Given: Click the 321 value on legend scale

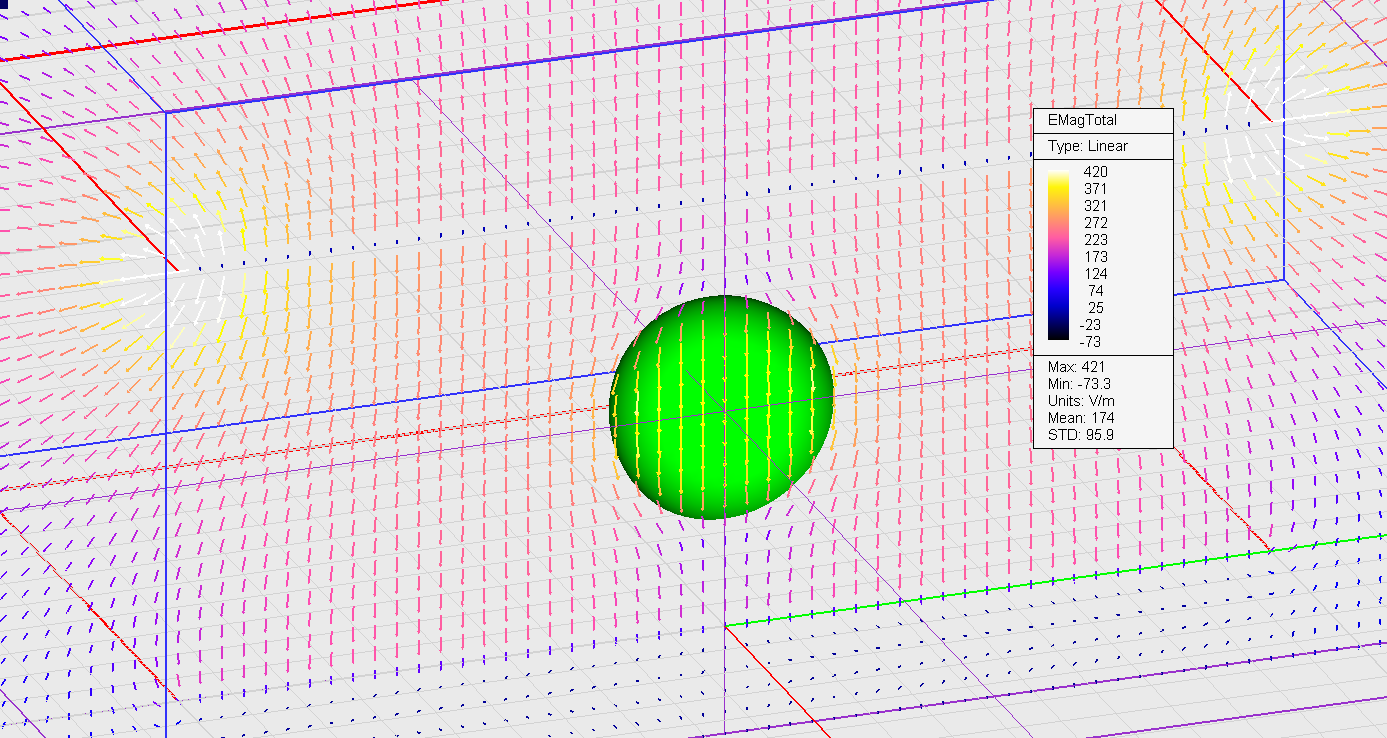Looking at the screenshot, I should click(1096, 206).
